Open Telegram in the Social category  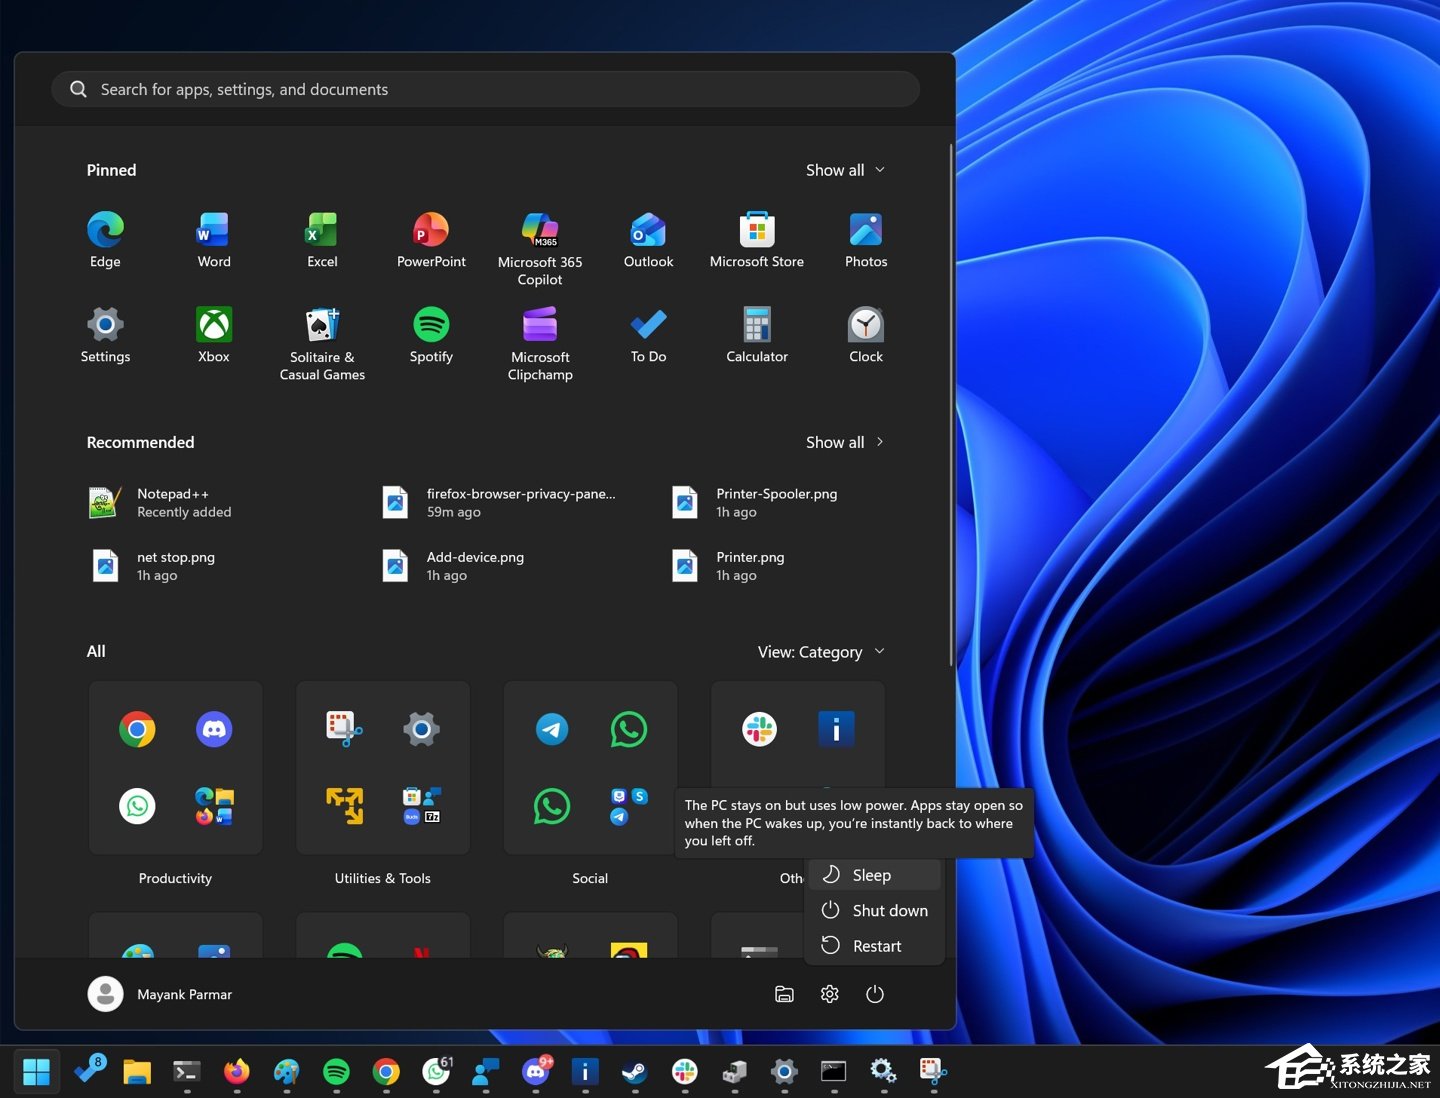552,729
